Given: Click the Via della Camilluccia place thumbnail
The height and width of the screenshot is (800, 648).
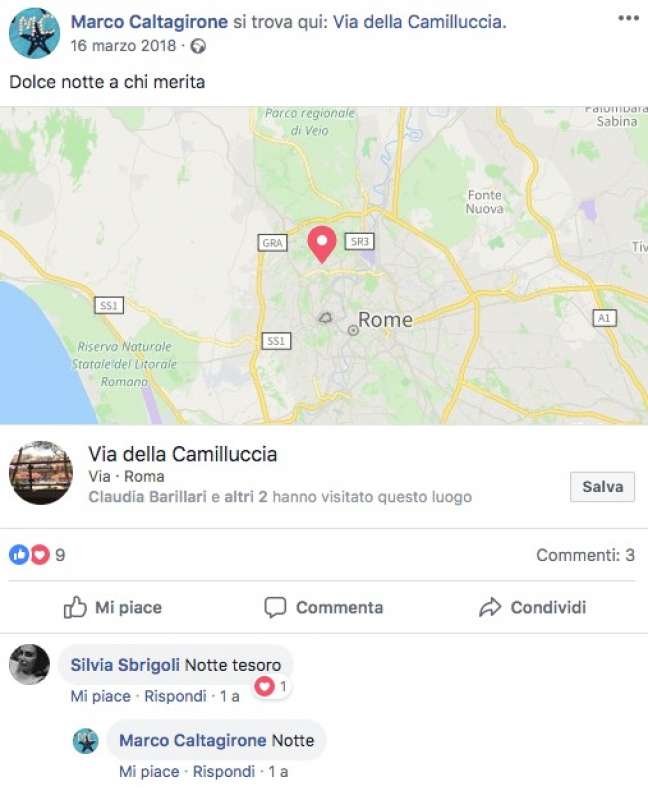Looking at the screenshot, I should (x=41, y=473).
